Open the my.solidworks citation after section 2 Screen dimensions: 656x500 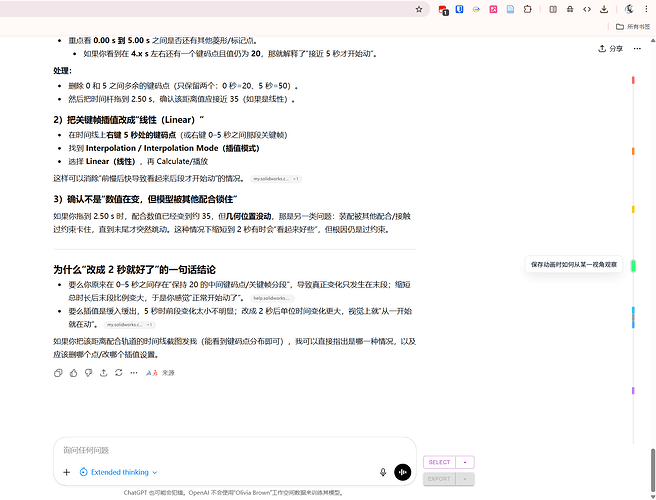(x=276, y=179)
